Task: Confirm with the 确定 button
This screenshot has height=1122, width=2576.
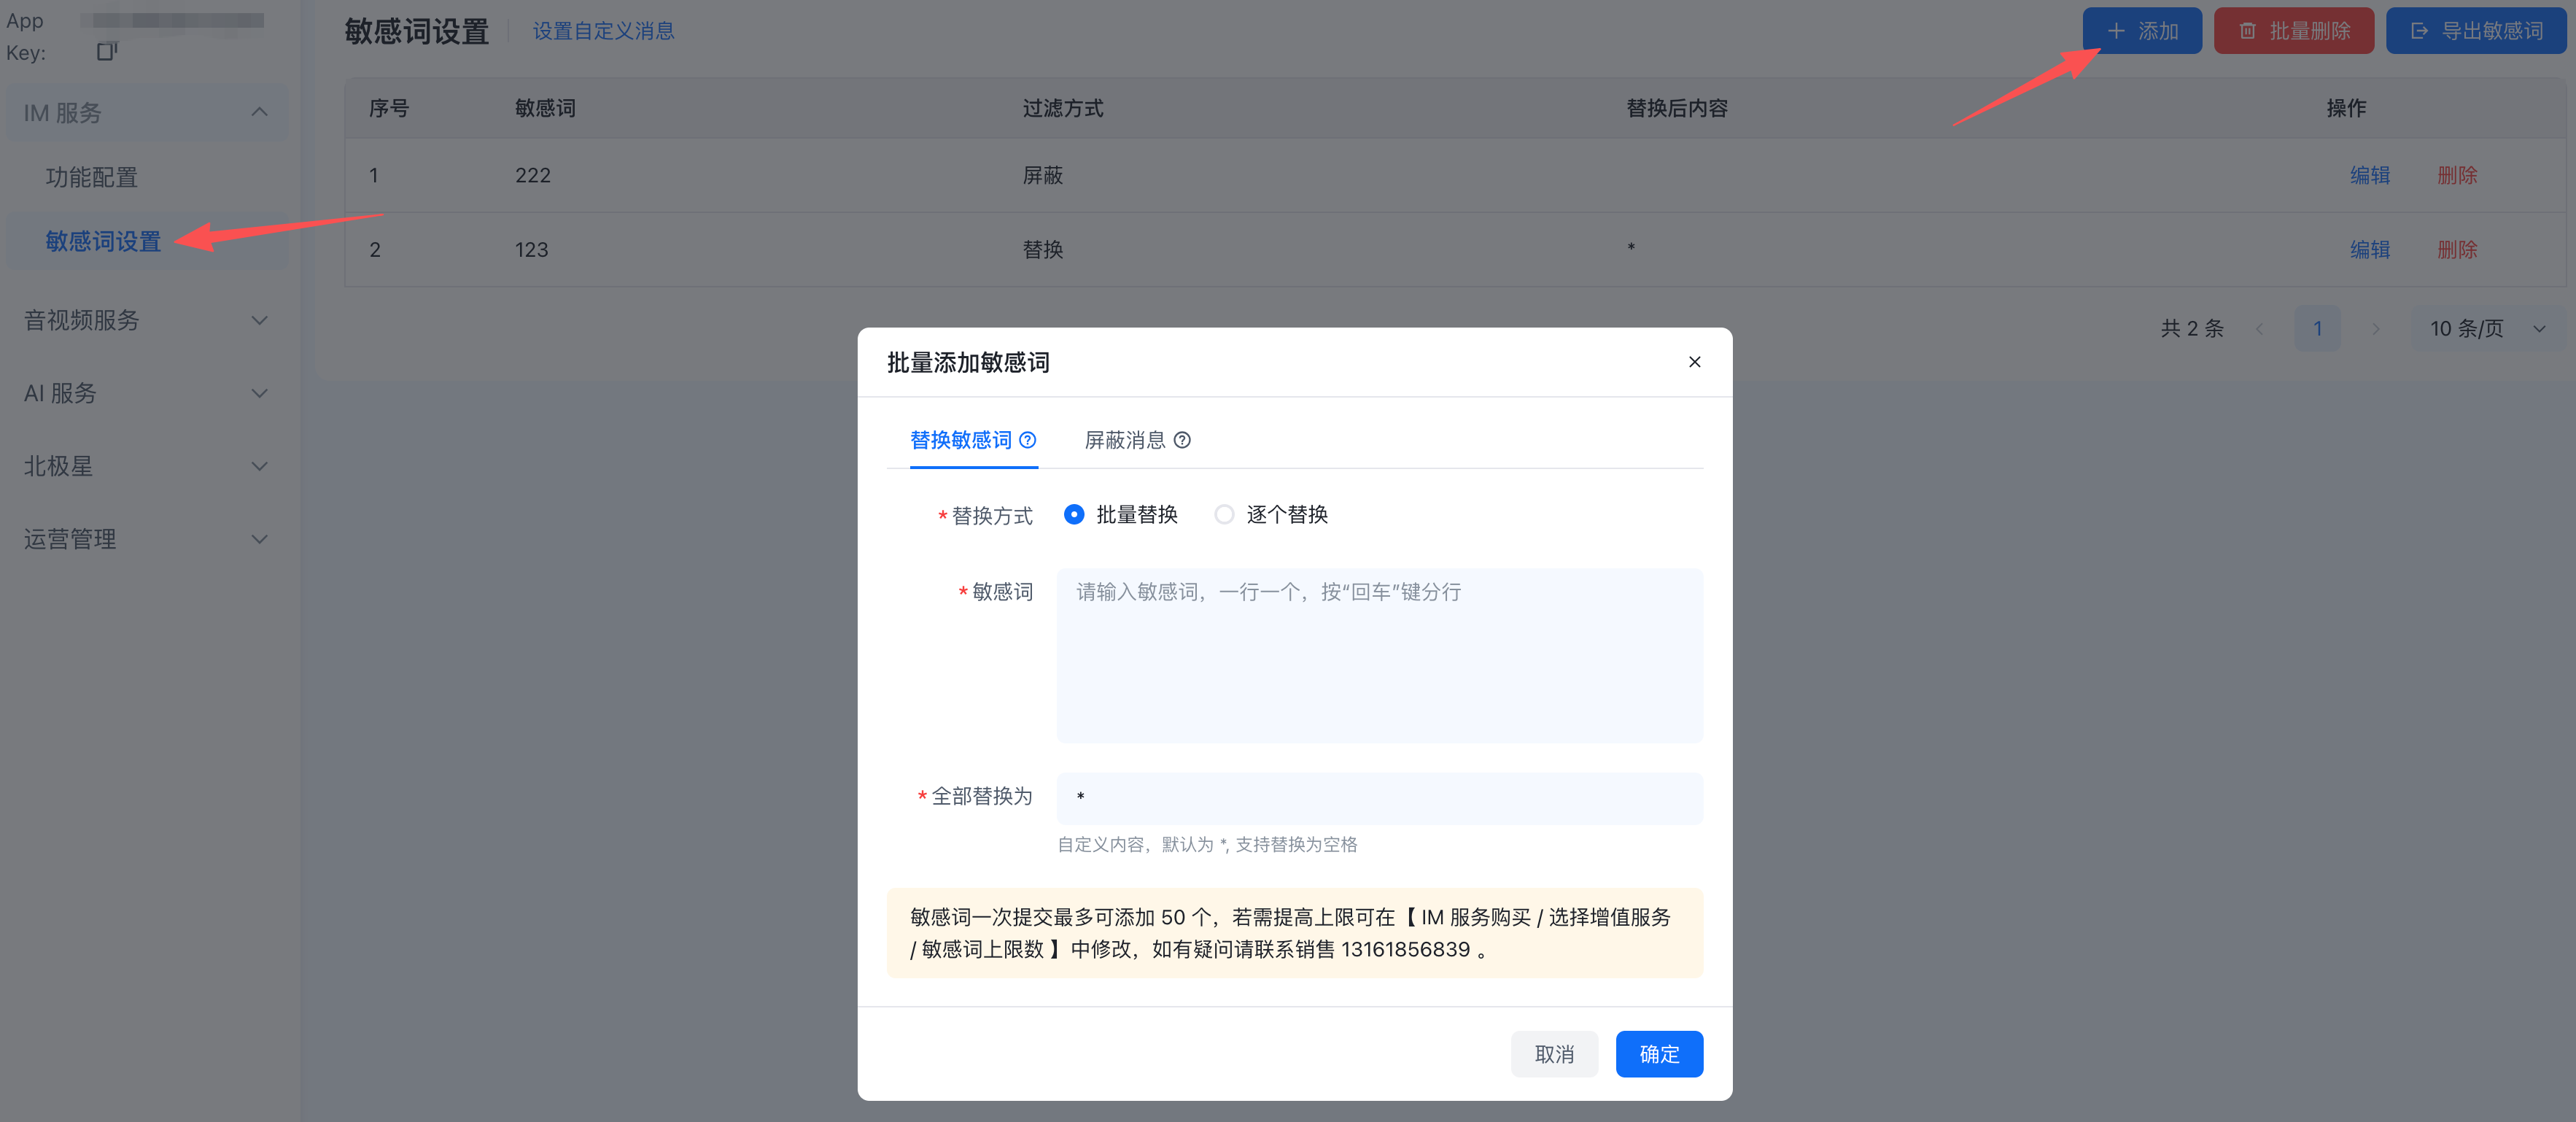Action: click(x=1659, y=1054)
